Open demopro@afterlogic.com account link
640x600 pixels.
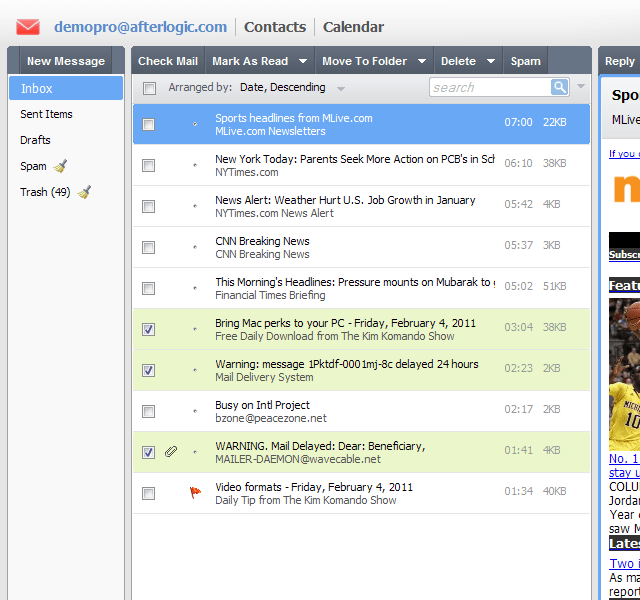[140, 27]
